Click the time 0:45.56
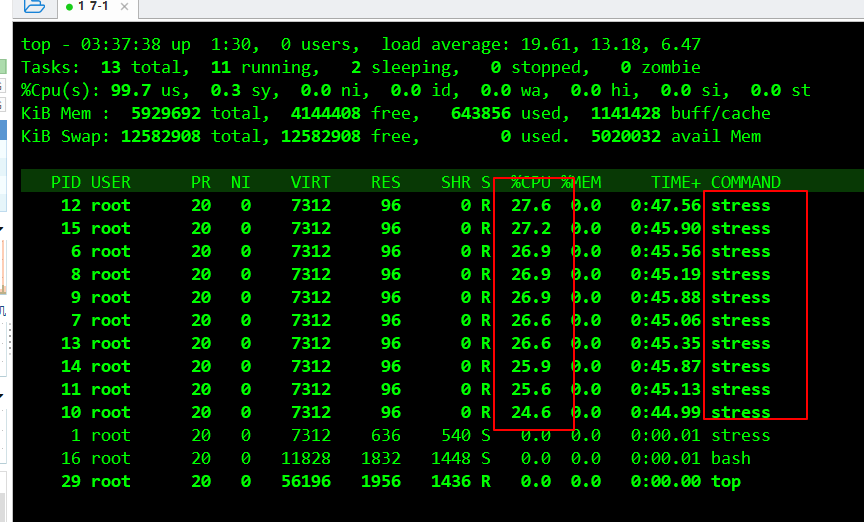 click(x=666, y=252)
